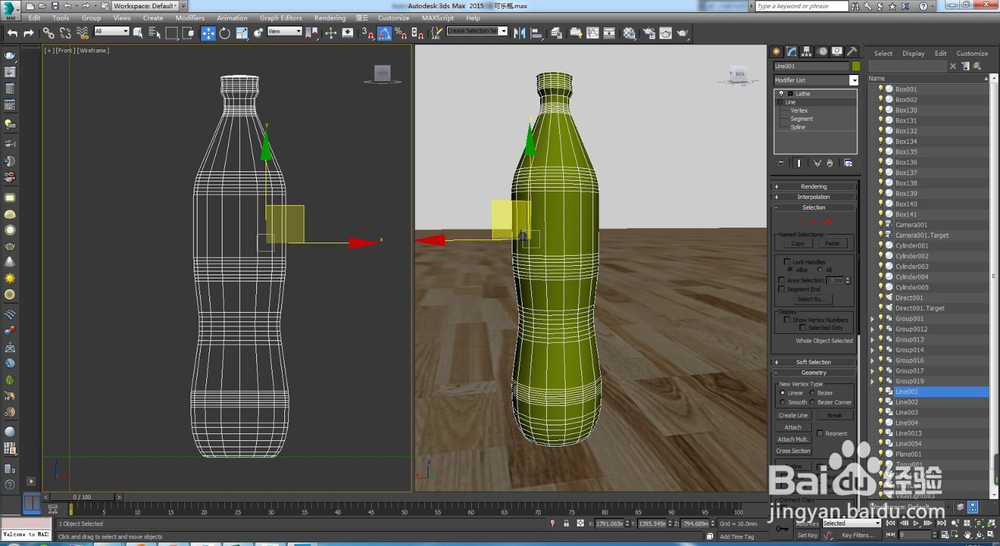Activate the Select and Scale tool

242,33
